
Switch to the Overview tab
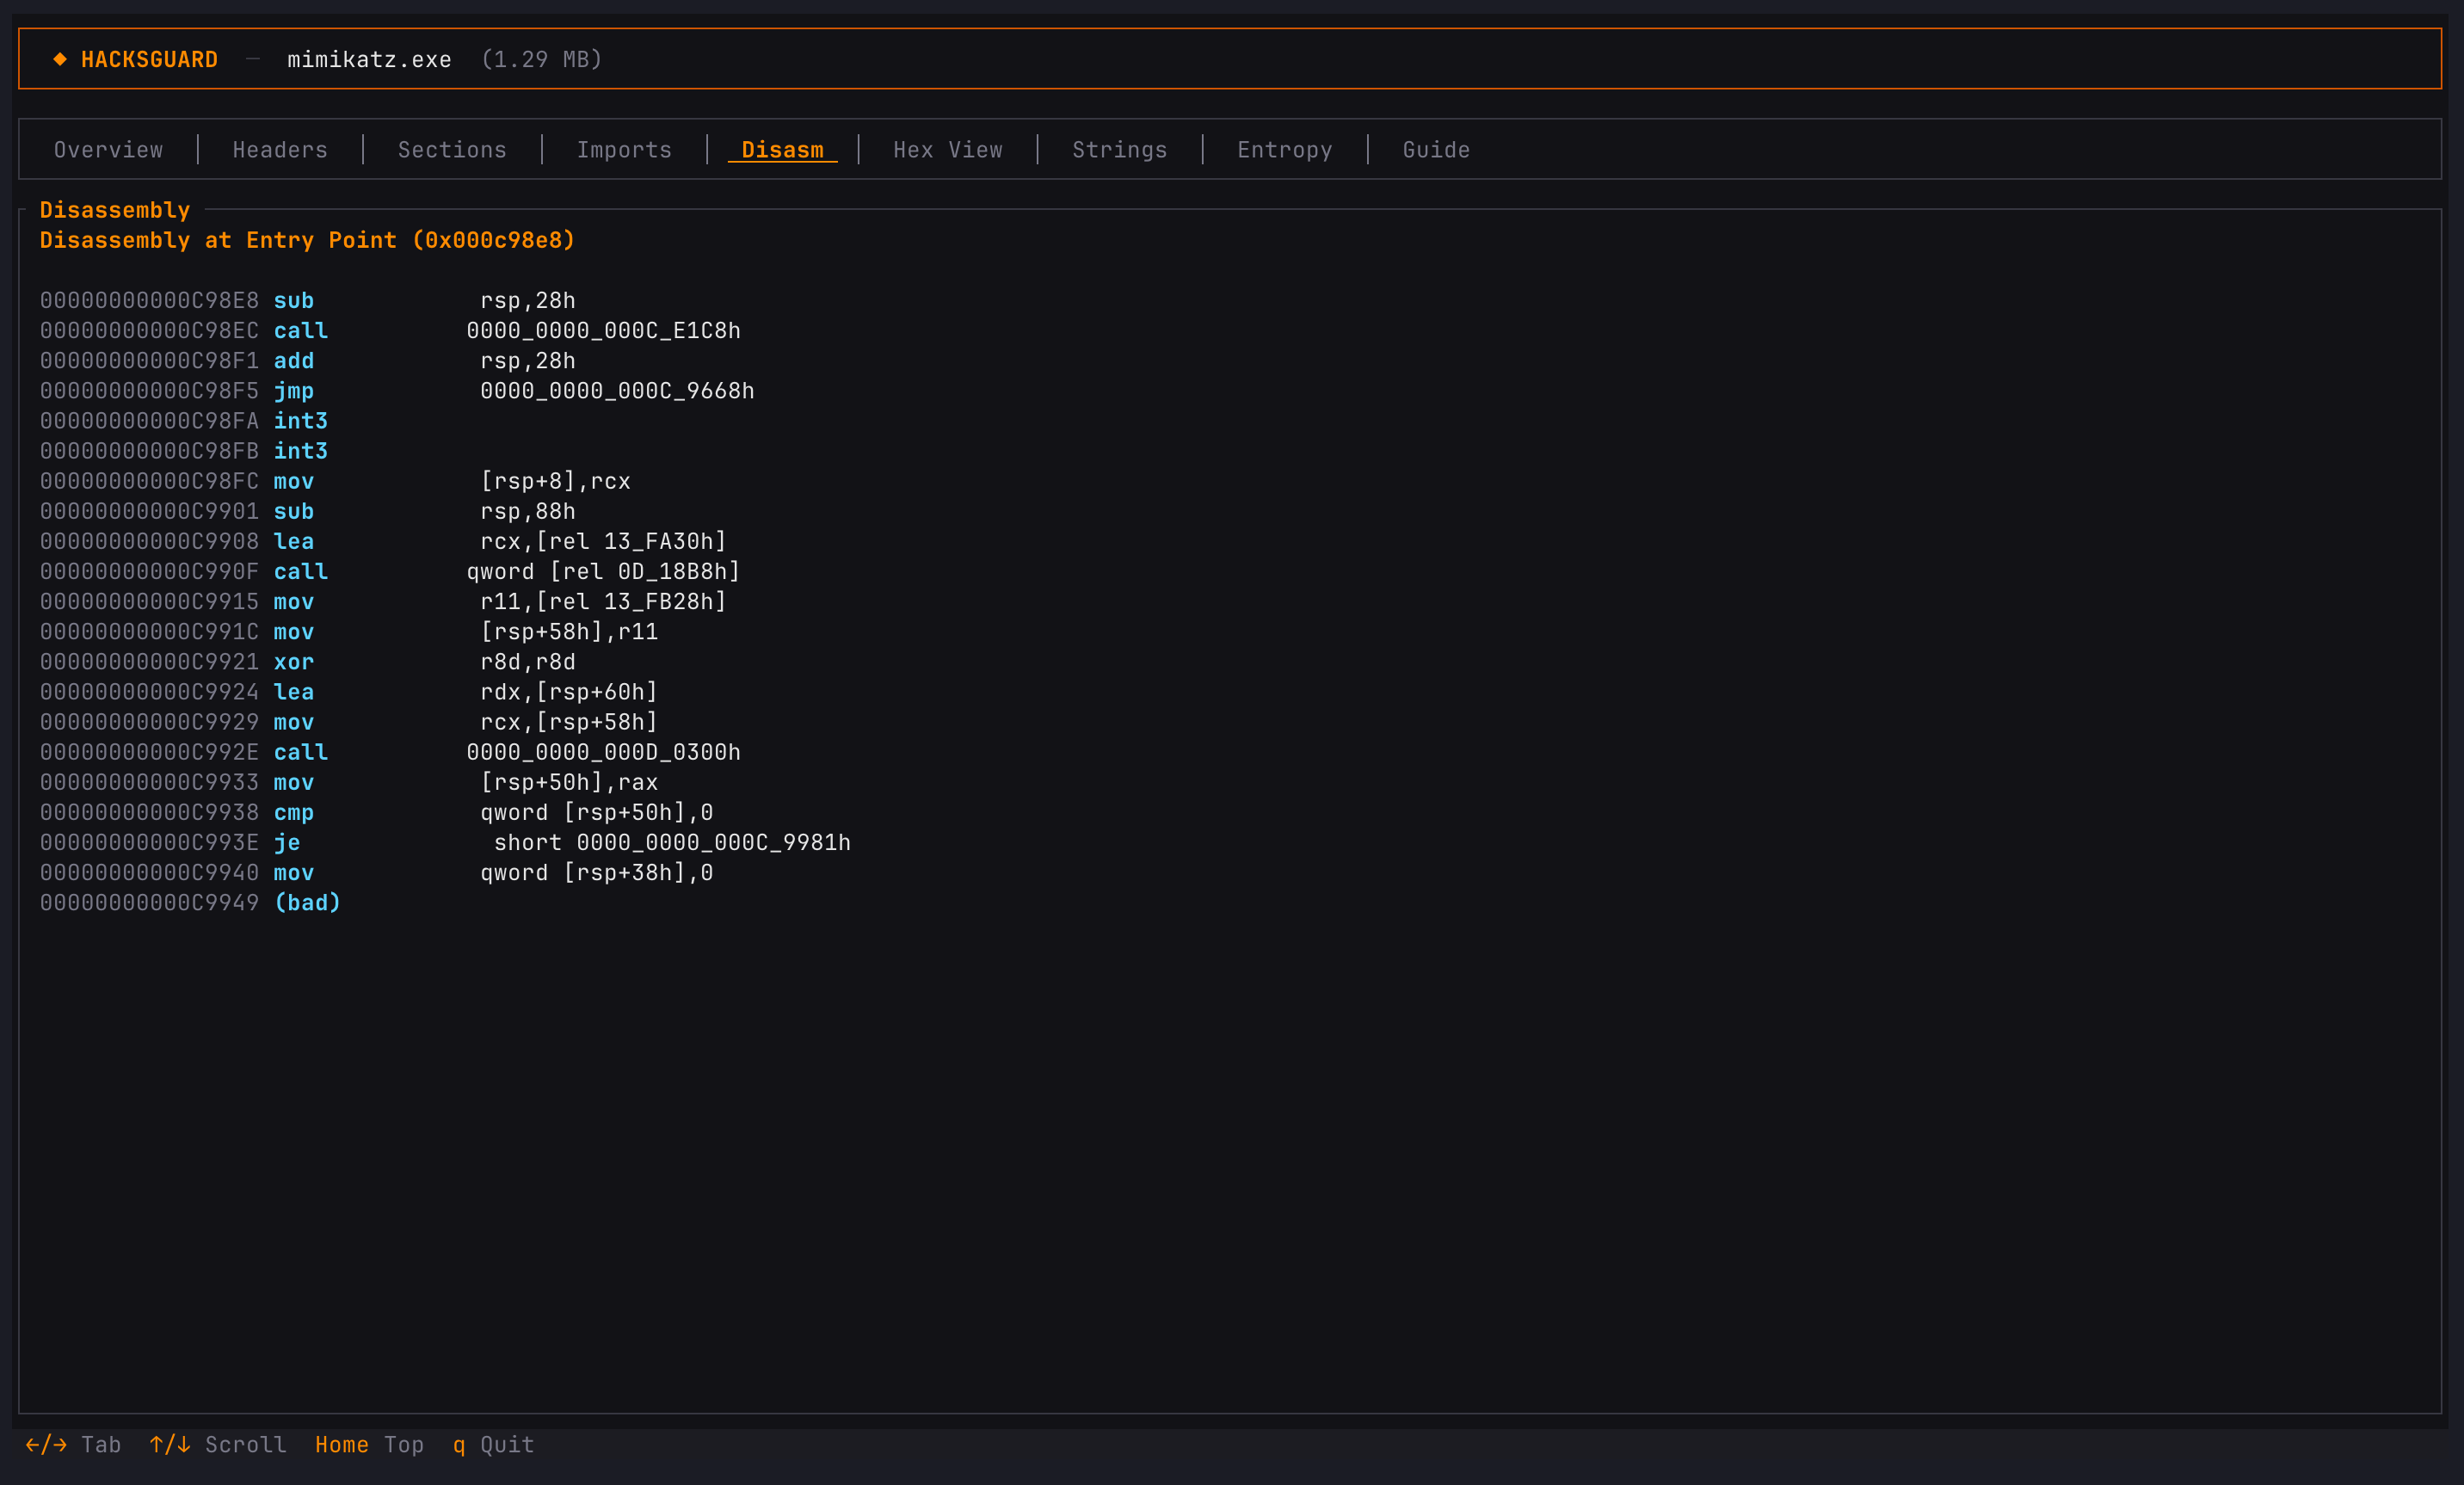point(108,150)
